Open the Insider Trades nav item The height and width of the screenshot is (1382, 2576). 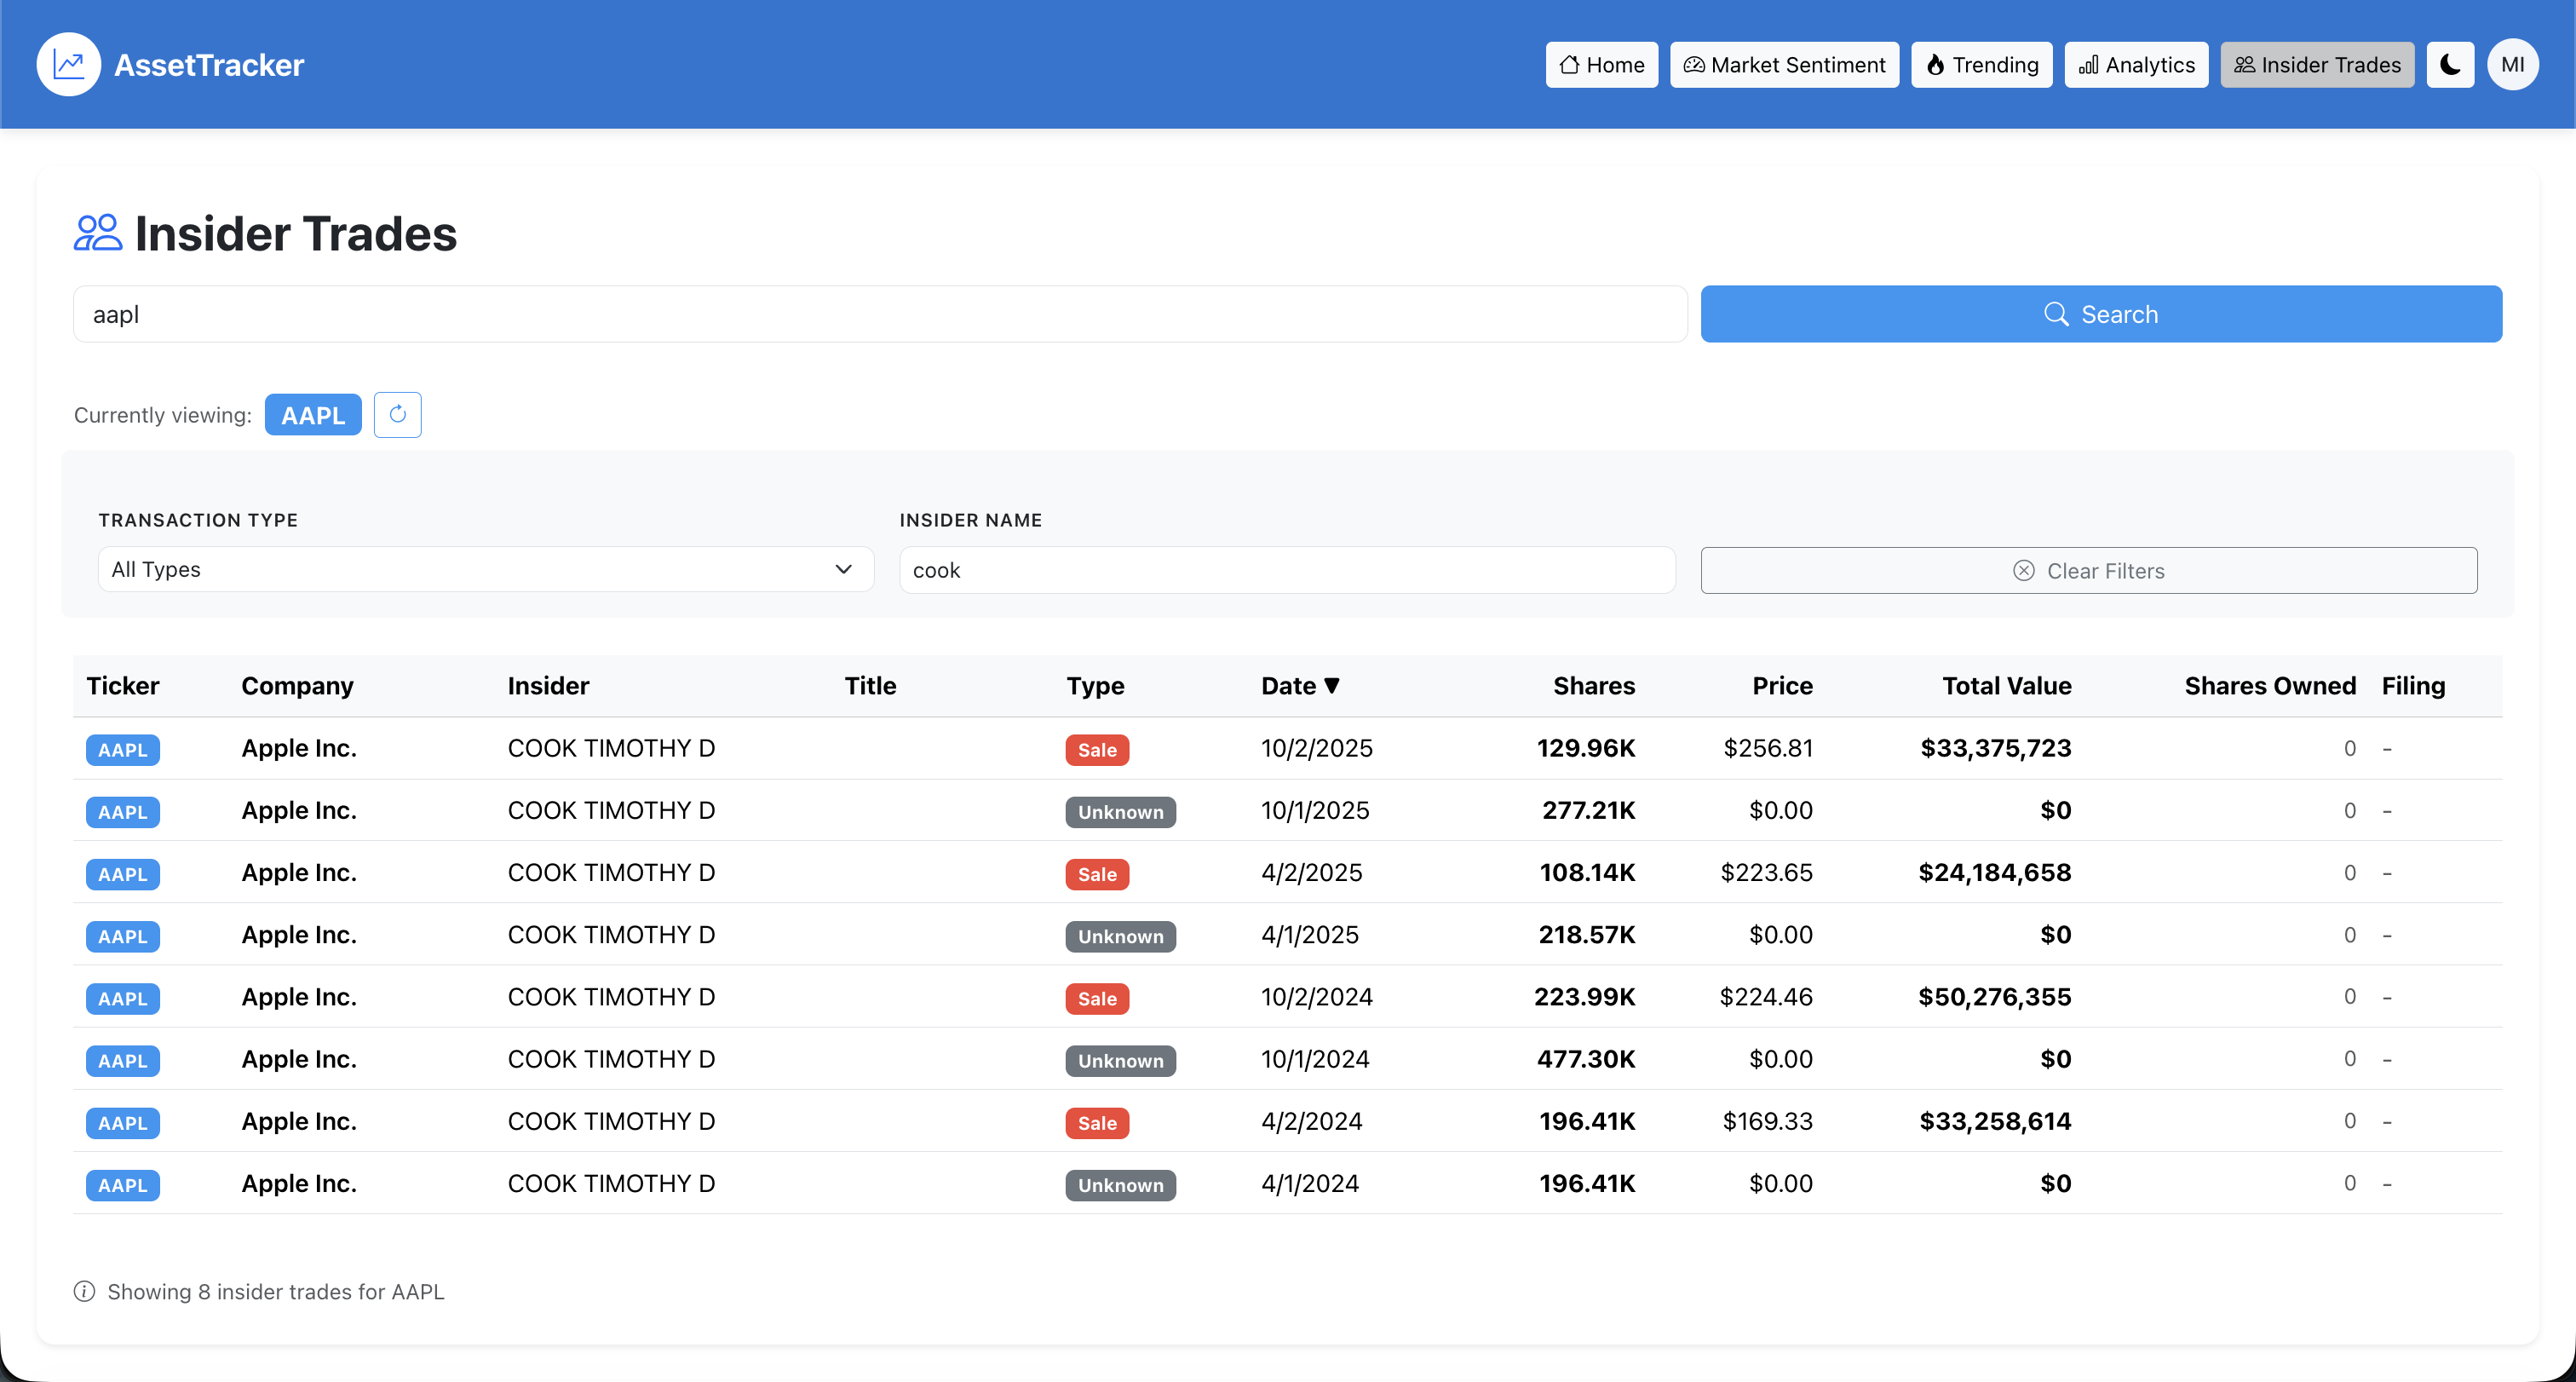(2317, 64)
